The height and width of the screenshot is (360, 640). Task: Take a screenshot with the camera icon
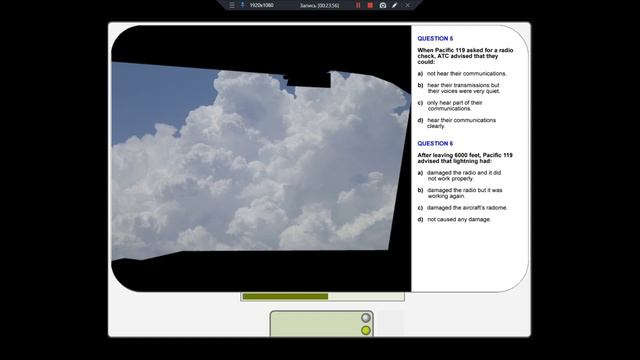coord(382,5)
